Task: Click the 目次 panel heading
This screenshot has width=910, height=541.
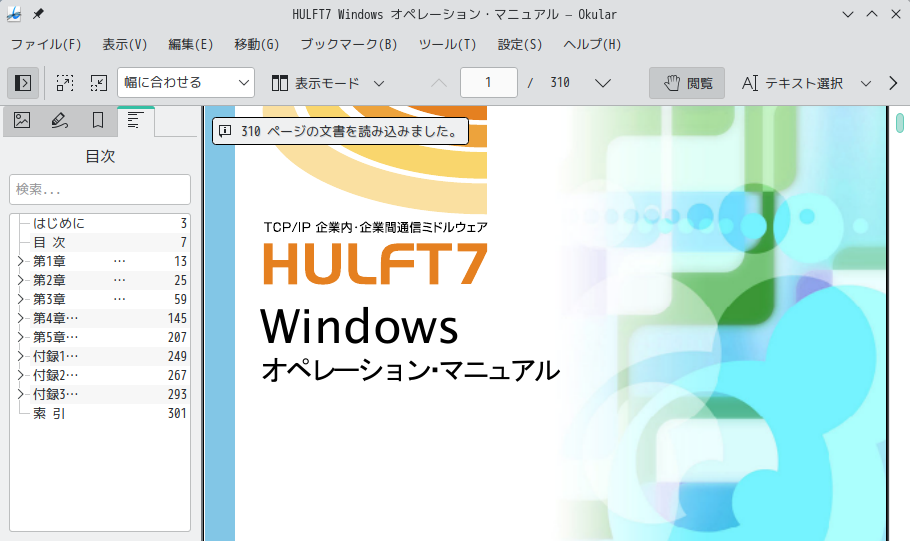Action: point(100,156)
